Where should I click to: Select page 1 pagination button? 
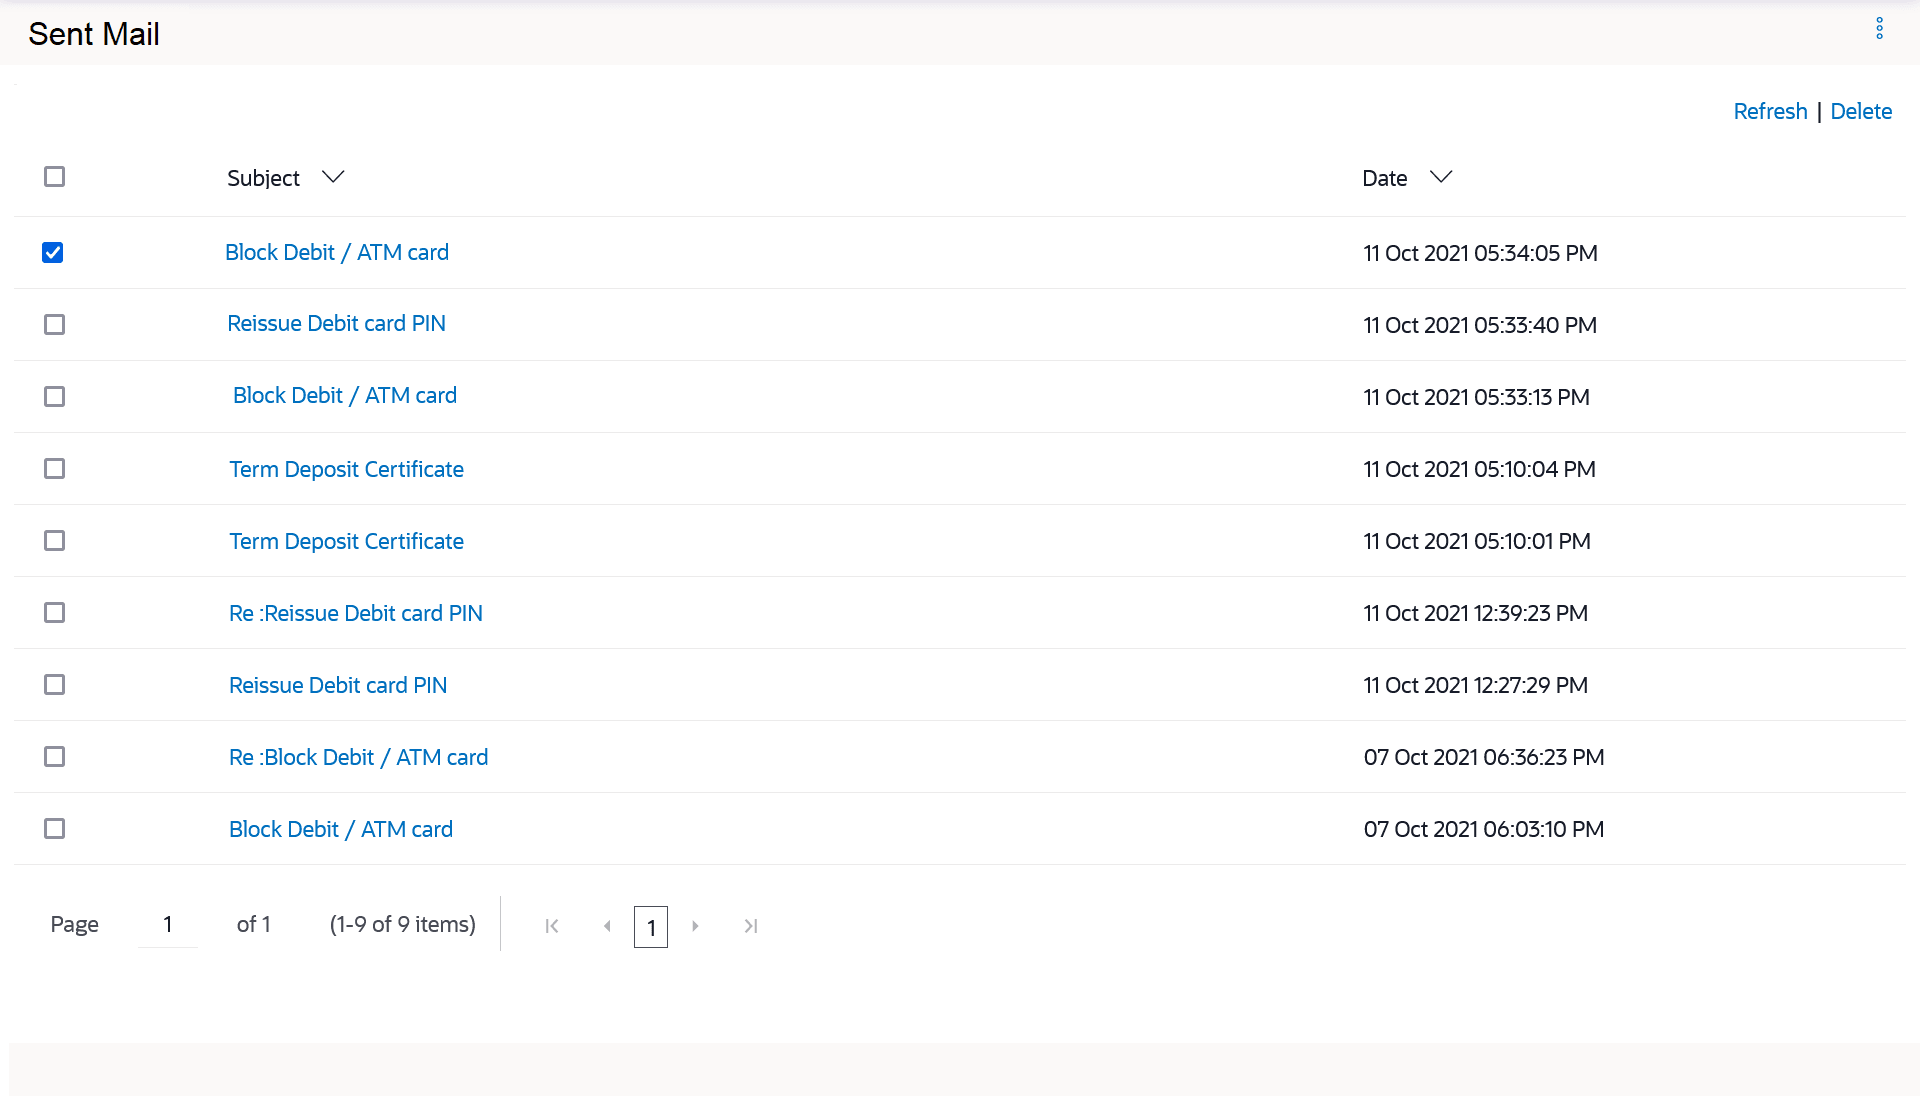(x=651, y=927)
